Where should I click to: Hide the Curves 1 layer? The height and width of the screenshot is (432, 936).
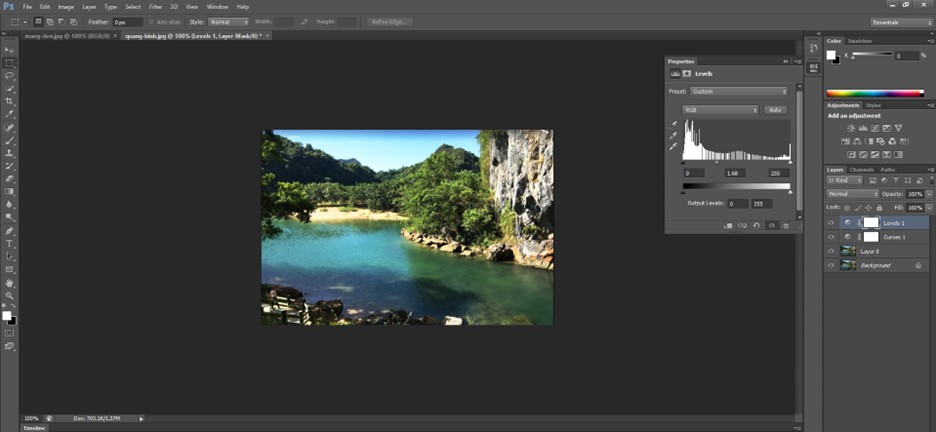(x=831, y=237)
